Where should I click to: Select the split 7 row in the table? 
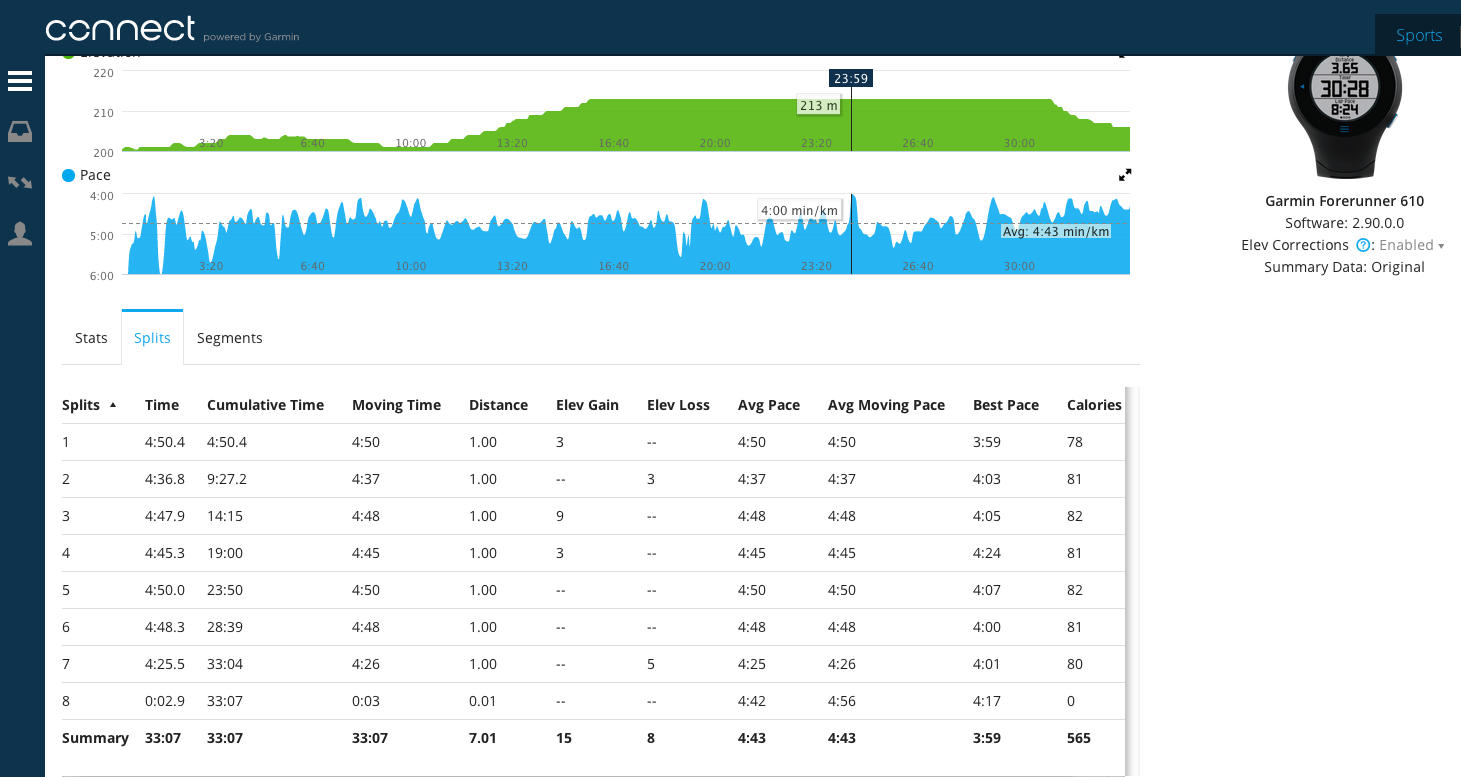click(x=590, y=664)
